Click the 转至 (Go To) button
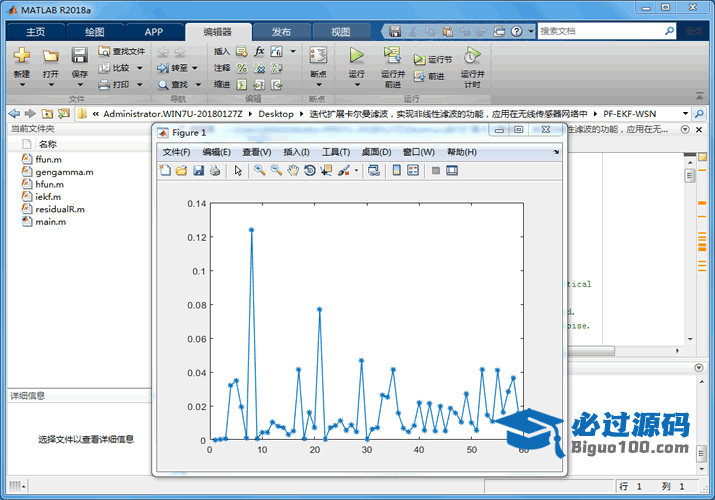 [172, 68]
